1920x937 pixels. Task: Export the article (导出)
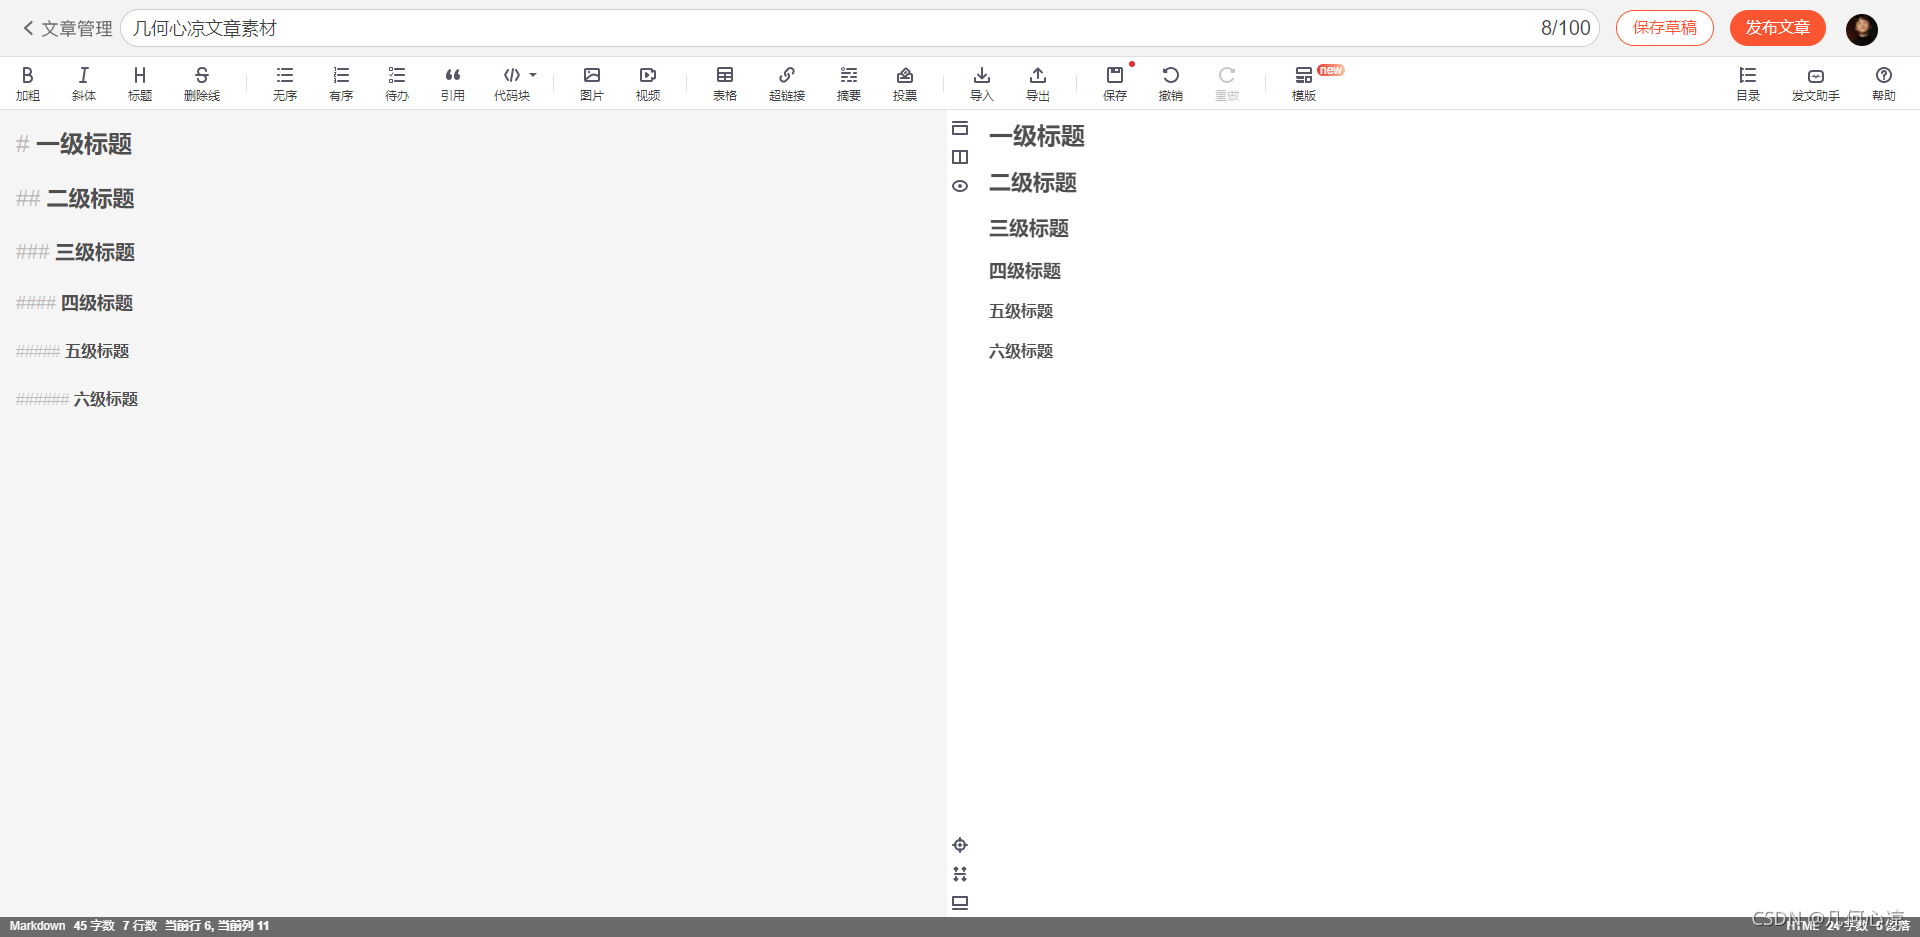(1038, 84)
